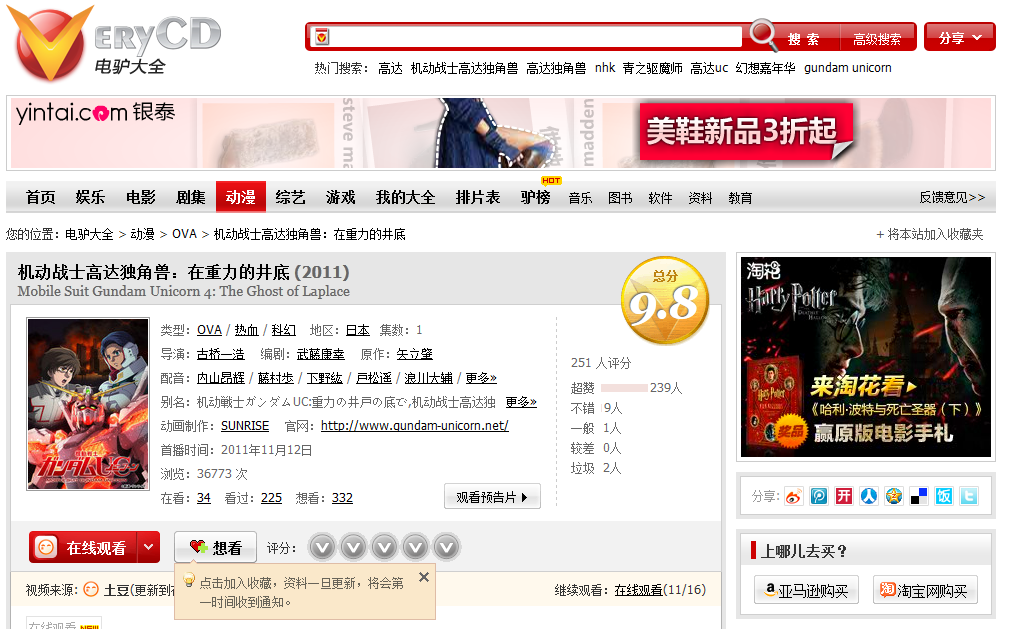Click the 想看 count 332

coord(342,498)
